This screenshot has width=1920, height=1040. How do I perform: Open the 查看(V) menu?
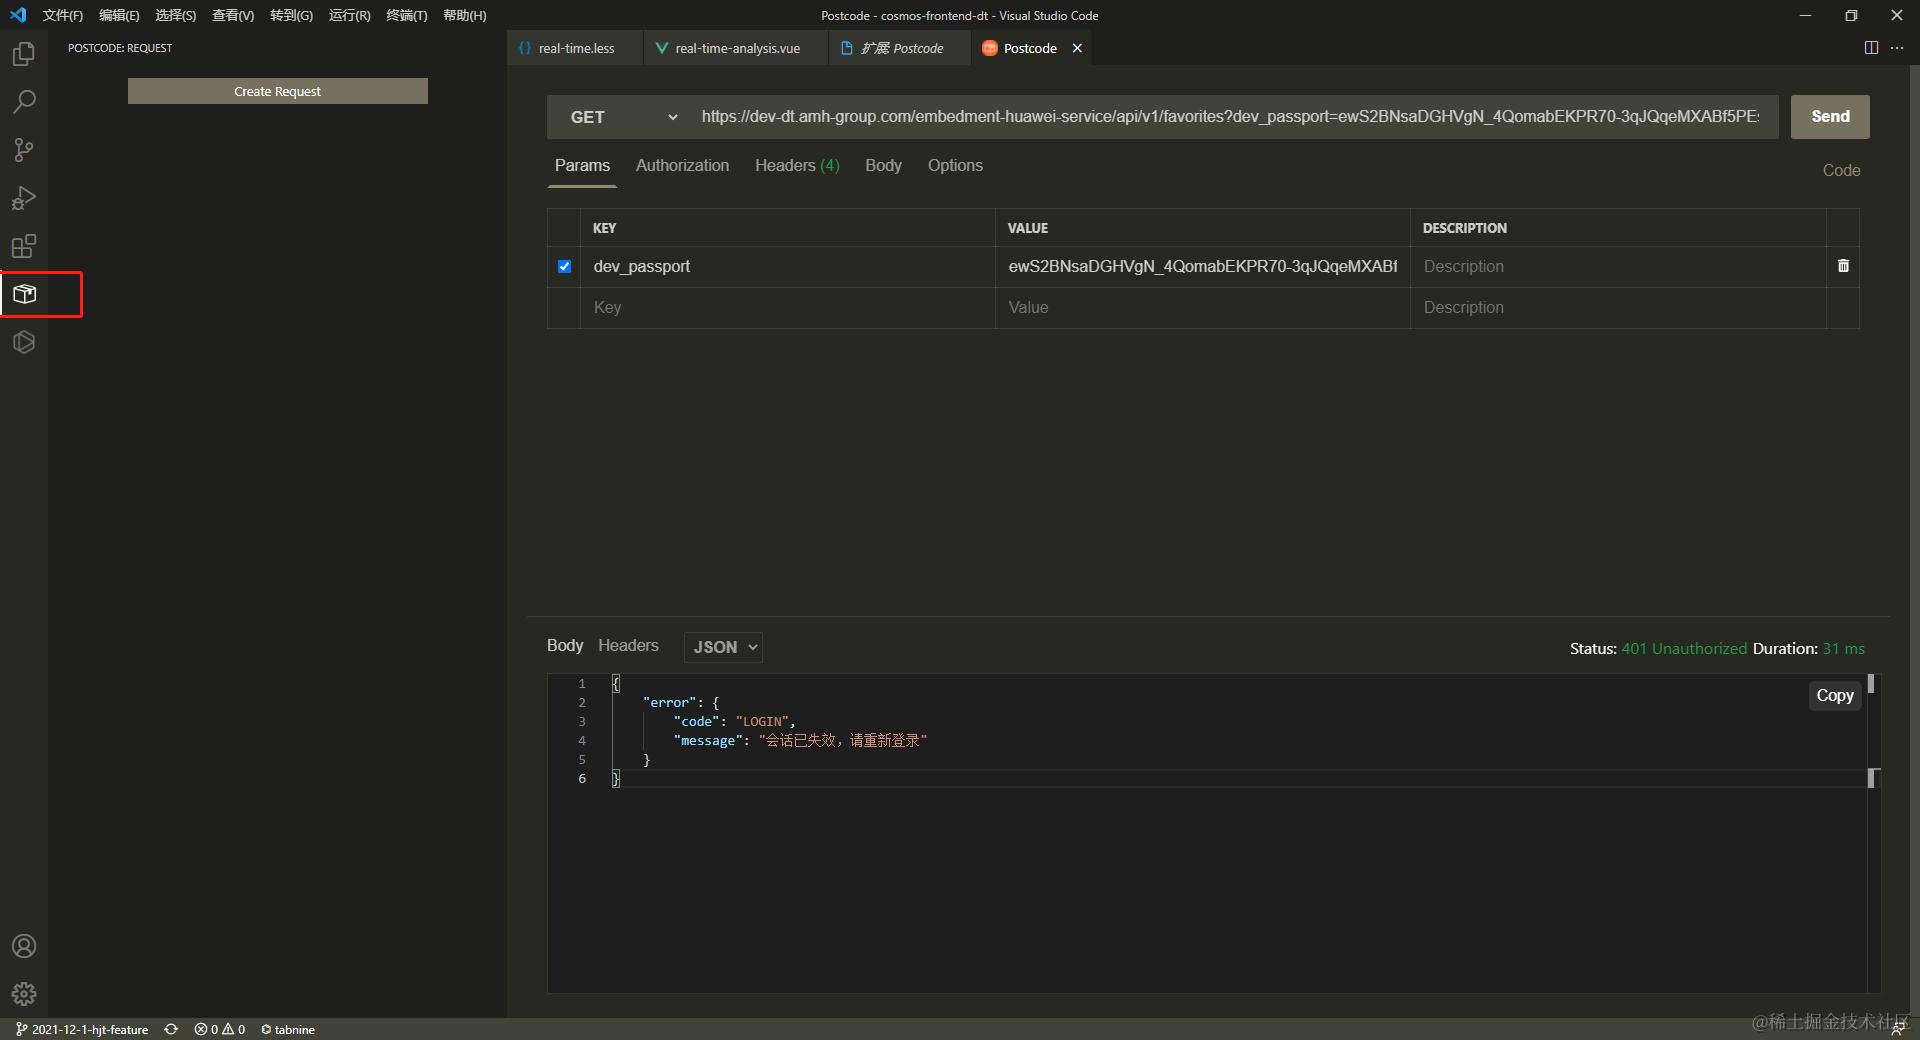click(233, 15)
